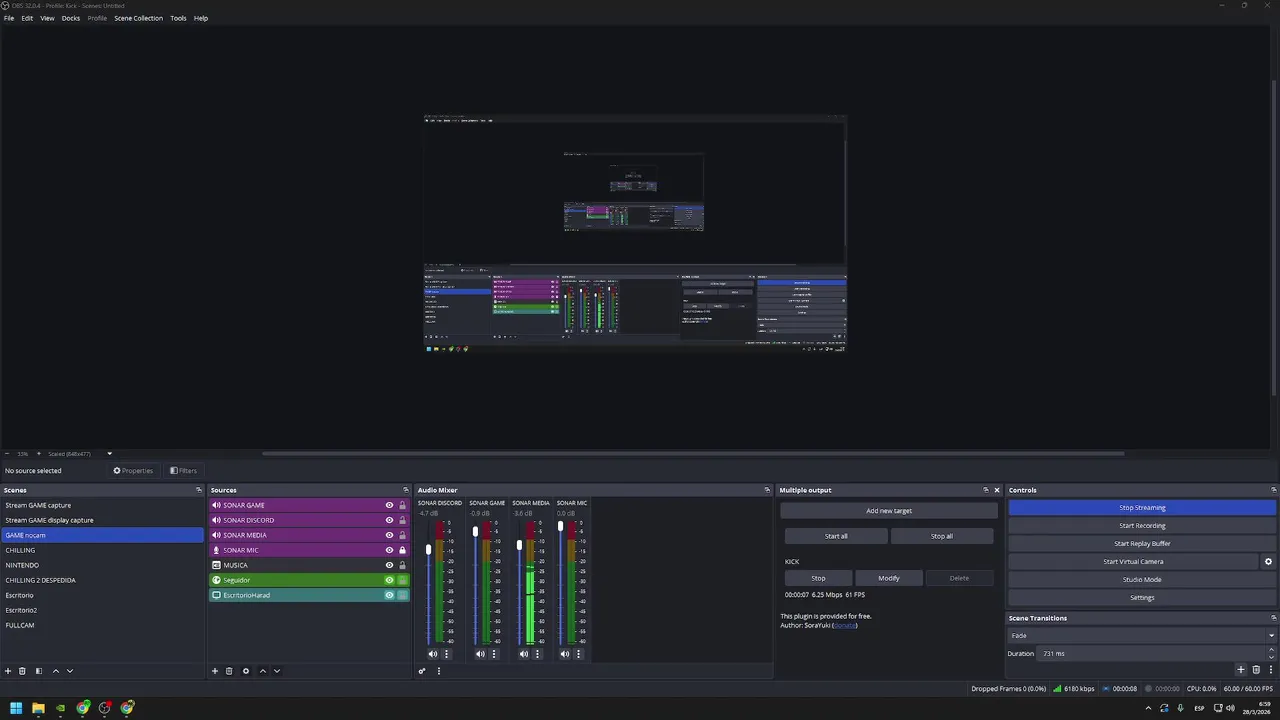Open the Fade transition dropdown
This screenshot has height=720, width=1280.
click(x=1142, y=636)
